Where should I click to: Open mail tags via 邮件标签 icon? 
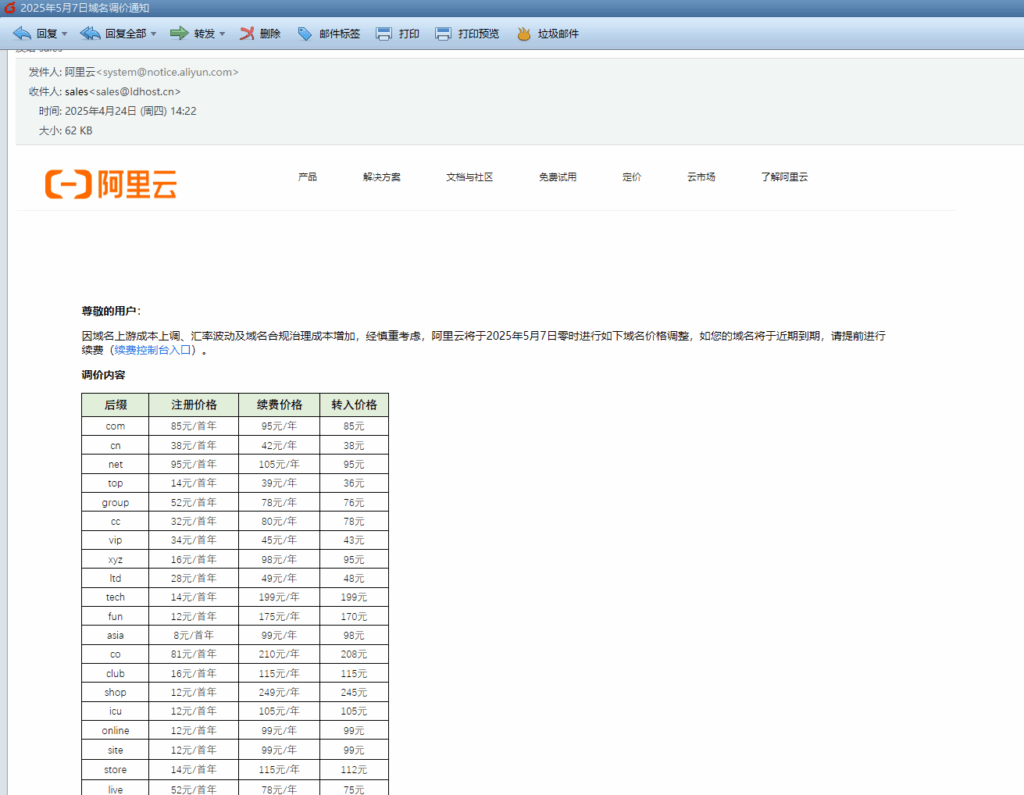pos(306,33)
